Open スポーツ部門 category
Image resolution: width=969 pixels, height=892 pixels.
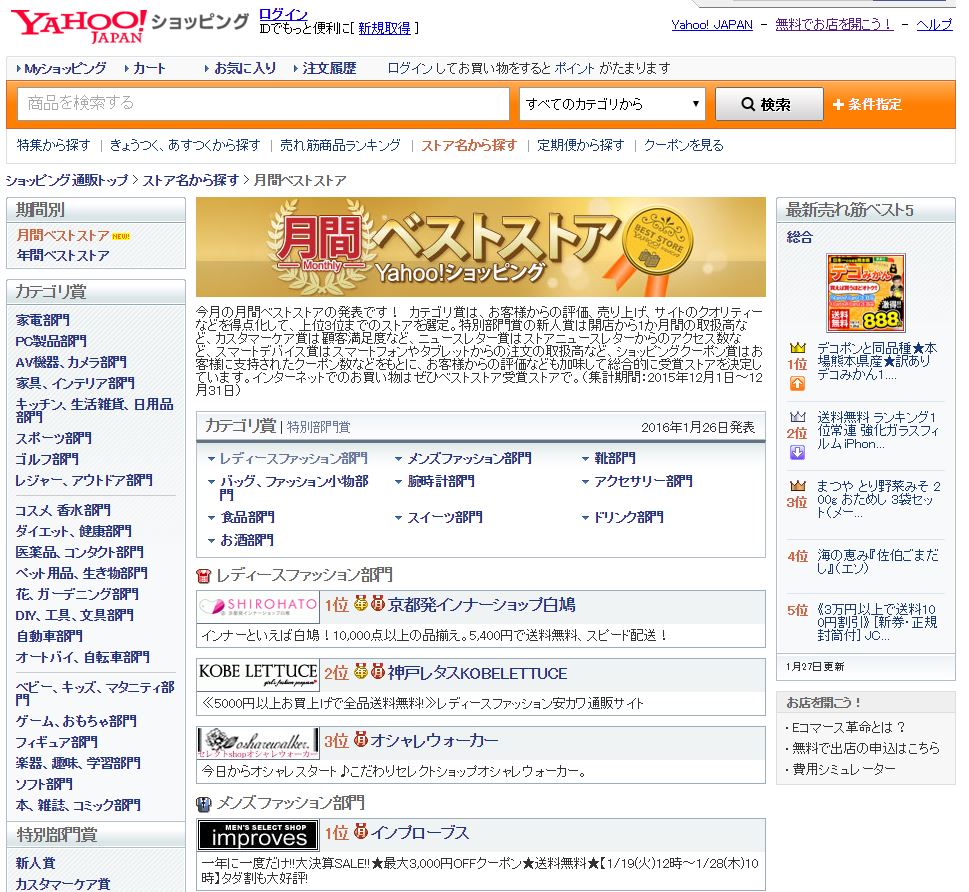pyautogui.click(x=54, y=438)
